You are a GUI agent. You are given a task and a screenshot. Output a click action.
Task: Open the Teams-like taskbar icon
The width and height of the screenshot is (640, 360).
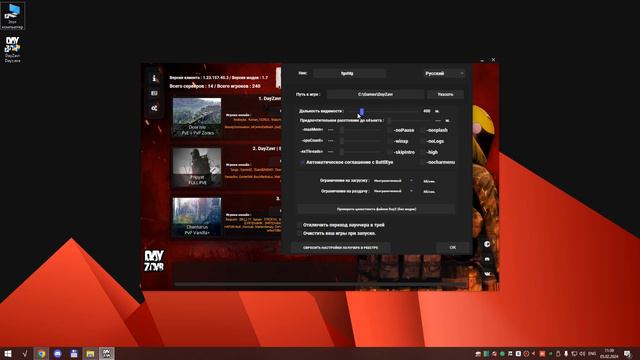pos(74,353)
